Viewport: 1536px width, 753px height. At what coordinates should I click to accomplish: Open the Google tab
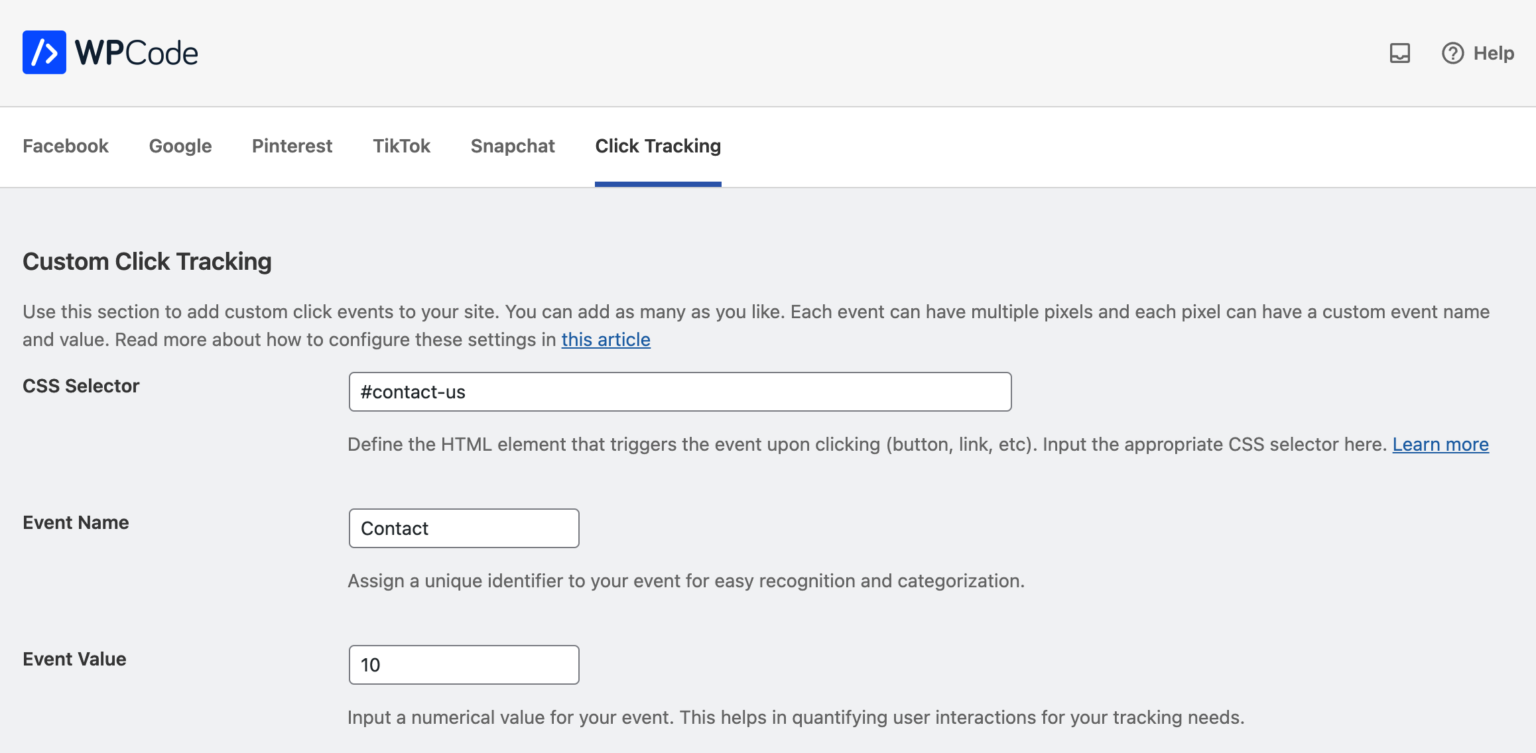click(180, 146)
